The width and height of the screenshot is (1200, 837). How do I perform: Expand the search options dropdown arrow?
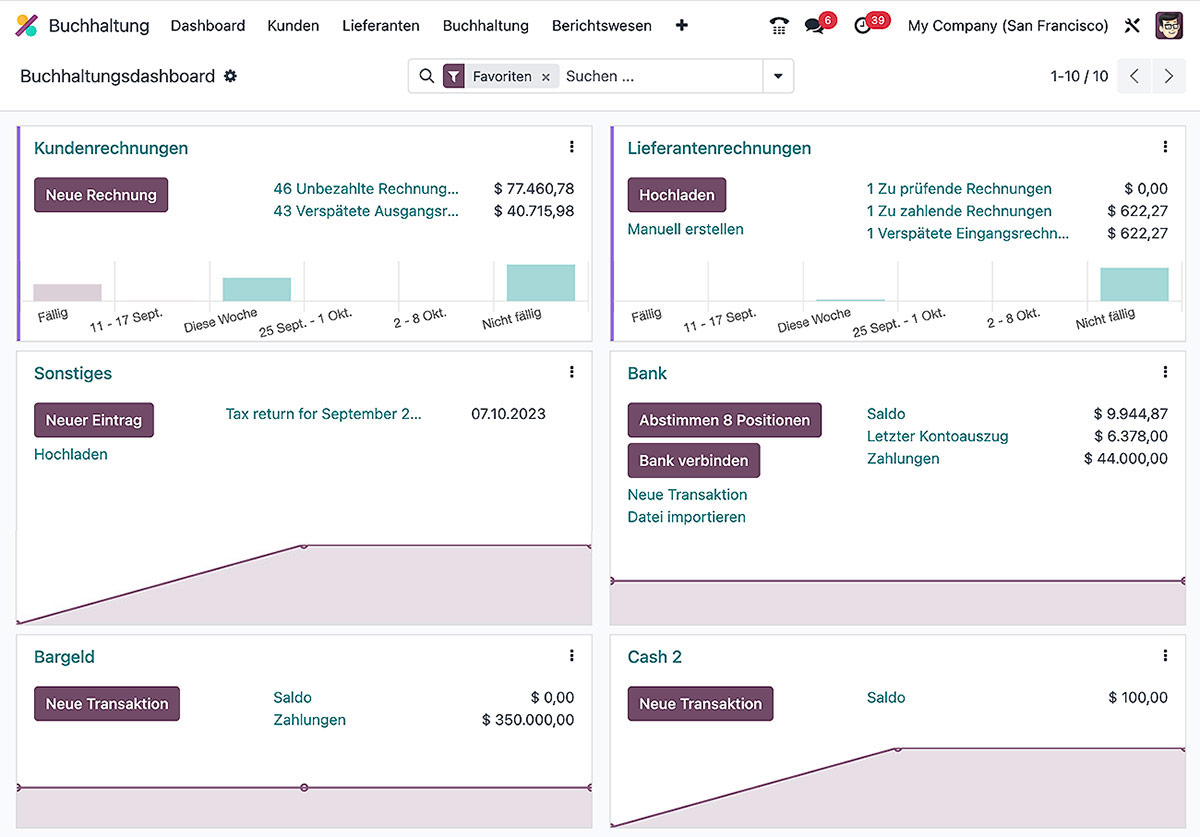pos(778,75)
